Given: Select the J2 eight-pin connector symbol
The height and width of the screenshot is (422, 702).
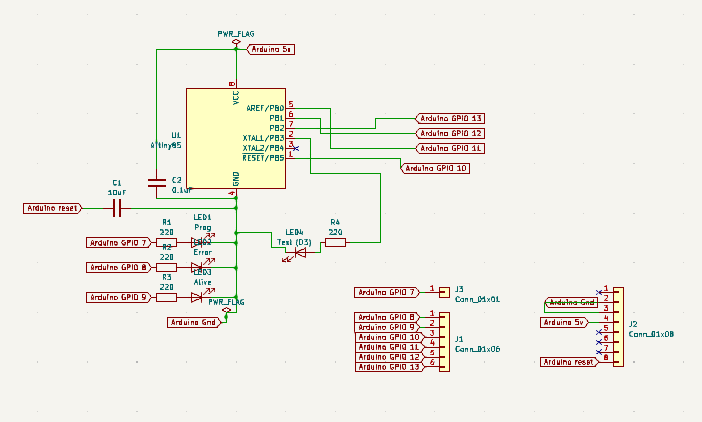Looking at the screenshot, I should pos(618,327).
